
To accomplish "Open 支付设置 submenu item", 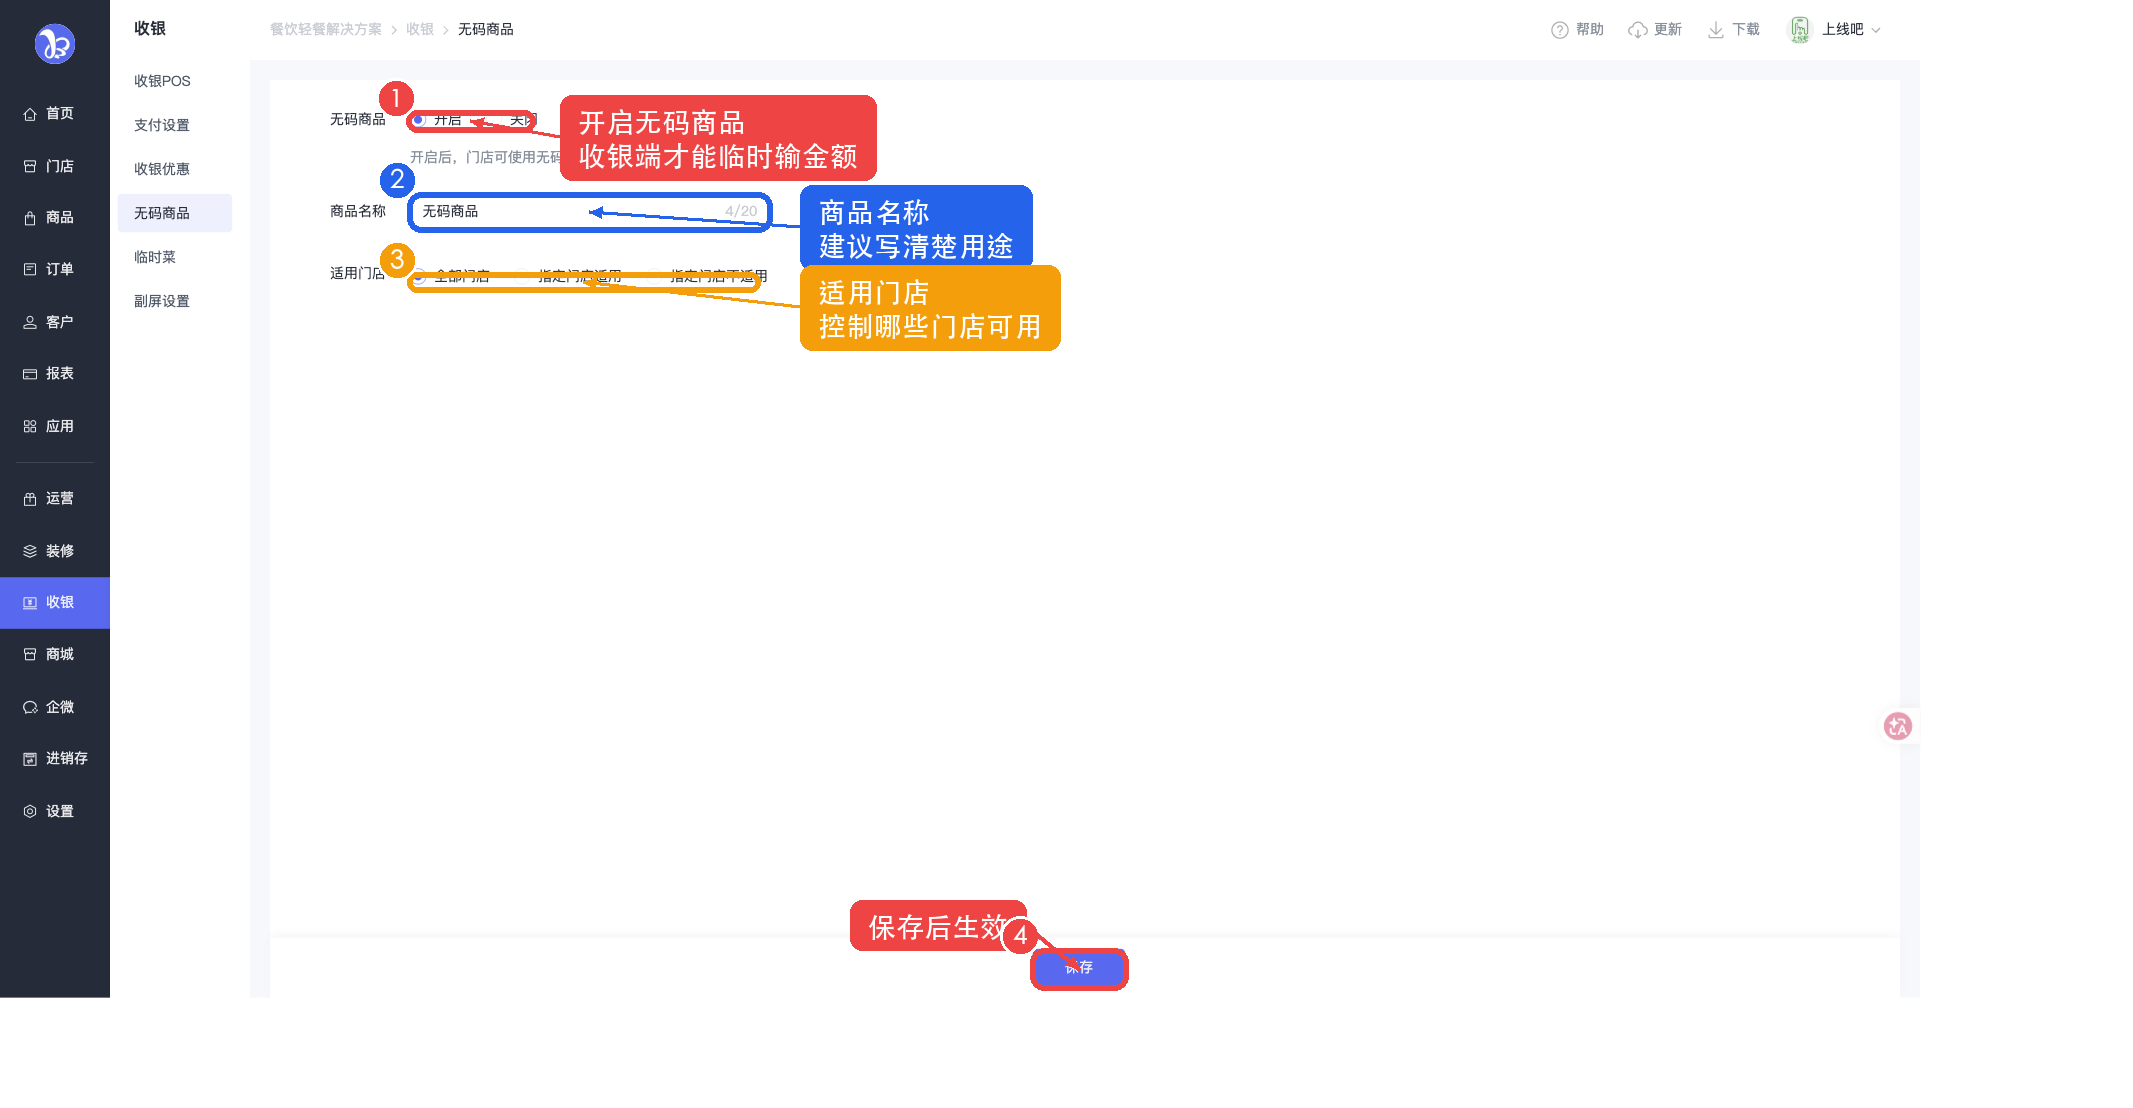I will (162, 125).
